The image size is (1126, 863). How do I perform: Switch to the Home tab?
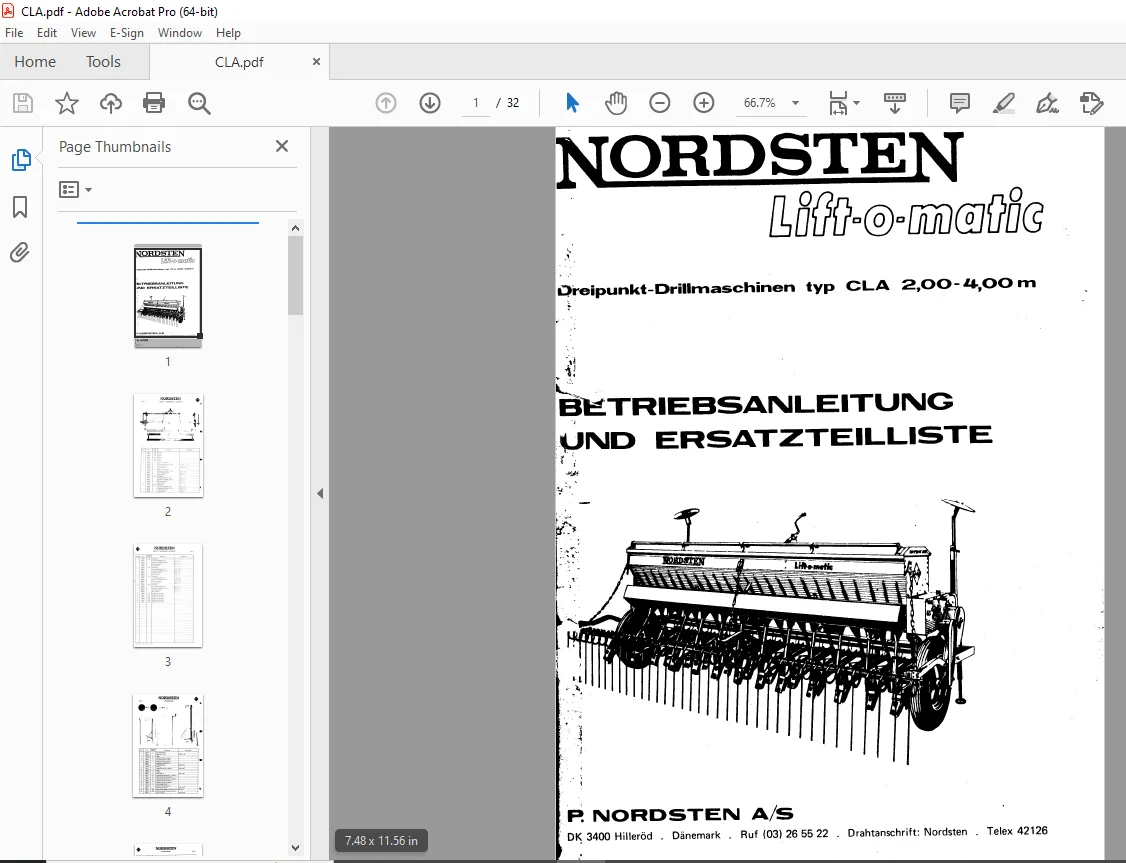coord(35,62)
